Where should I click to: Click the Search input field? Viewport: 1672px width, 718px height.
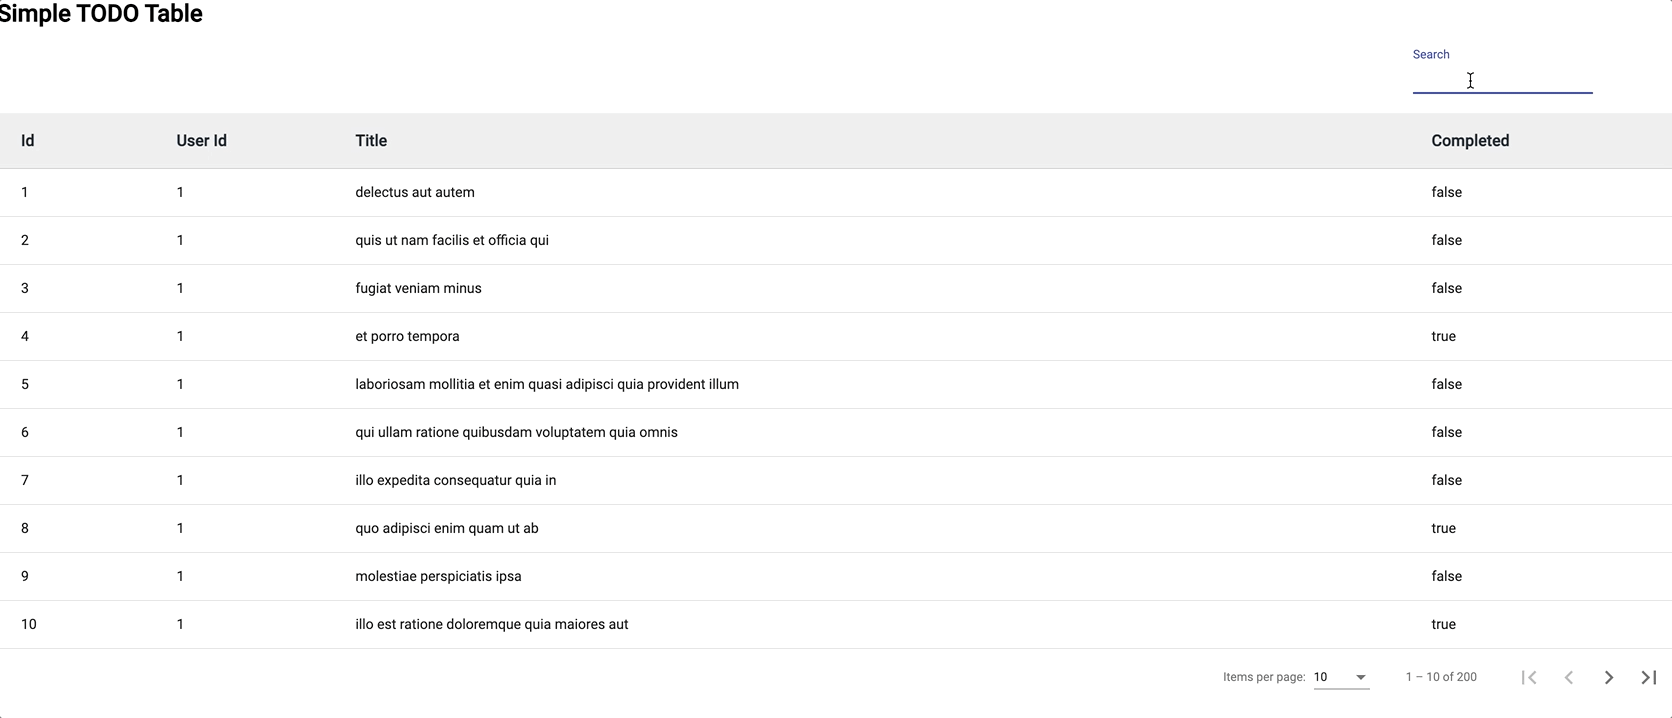[x=1501, y=80]
